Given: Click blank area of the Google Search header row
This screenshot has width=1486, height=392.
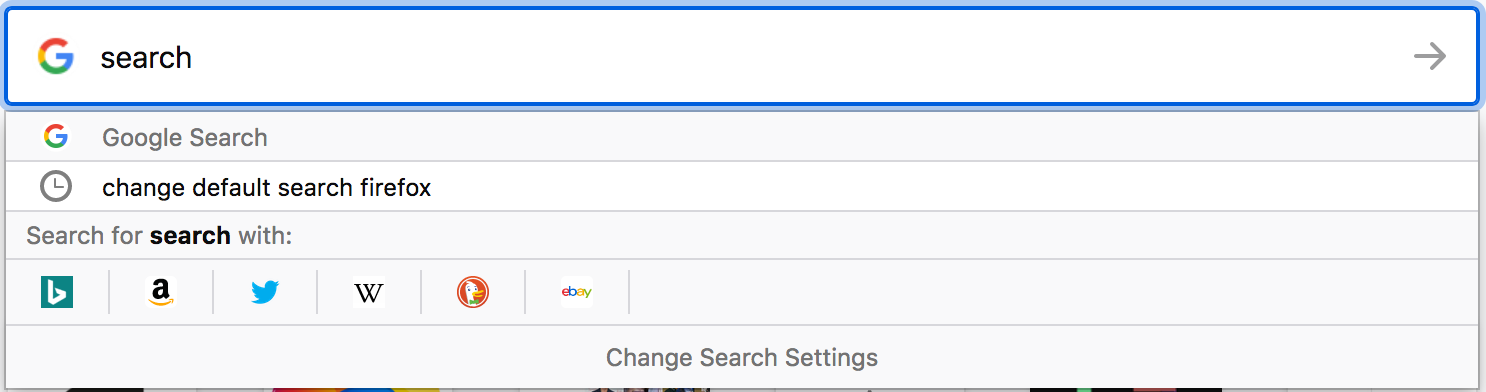Looking at the screenshot, I should coord(870,137).
